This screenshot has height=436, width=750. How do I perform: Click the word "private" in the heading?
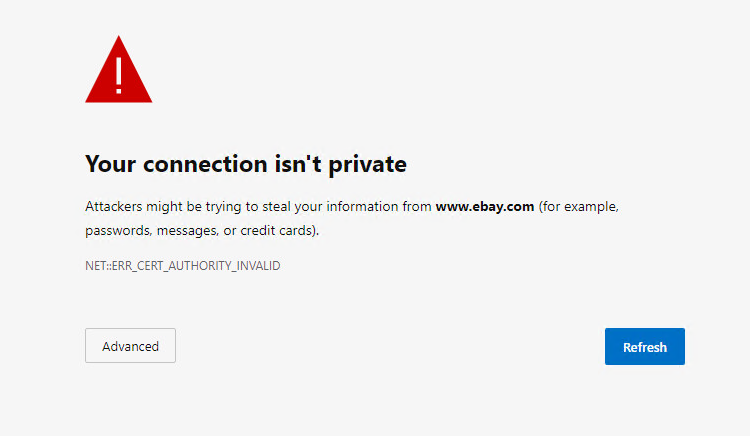367,166
